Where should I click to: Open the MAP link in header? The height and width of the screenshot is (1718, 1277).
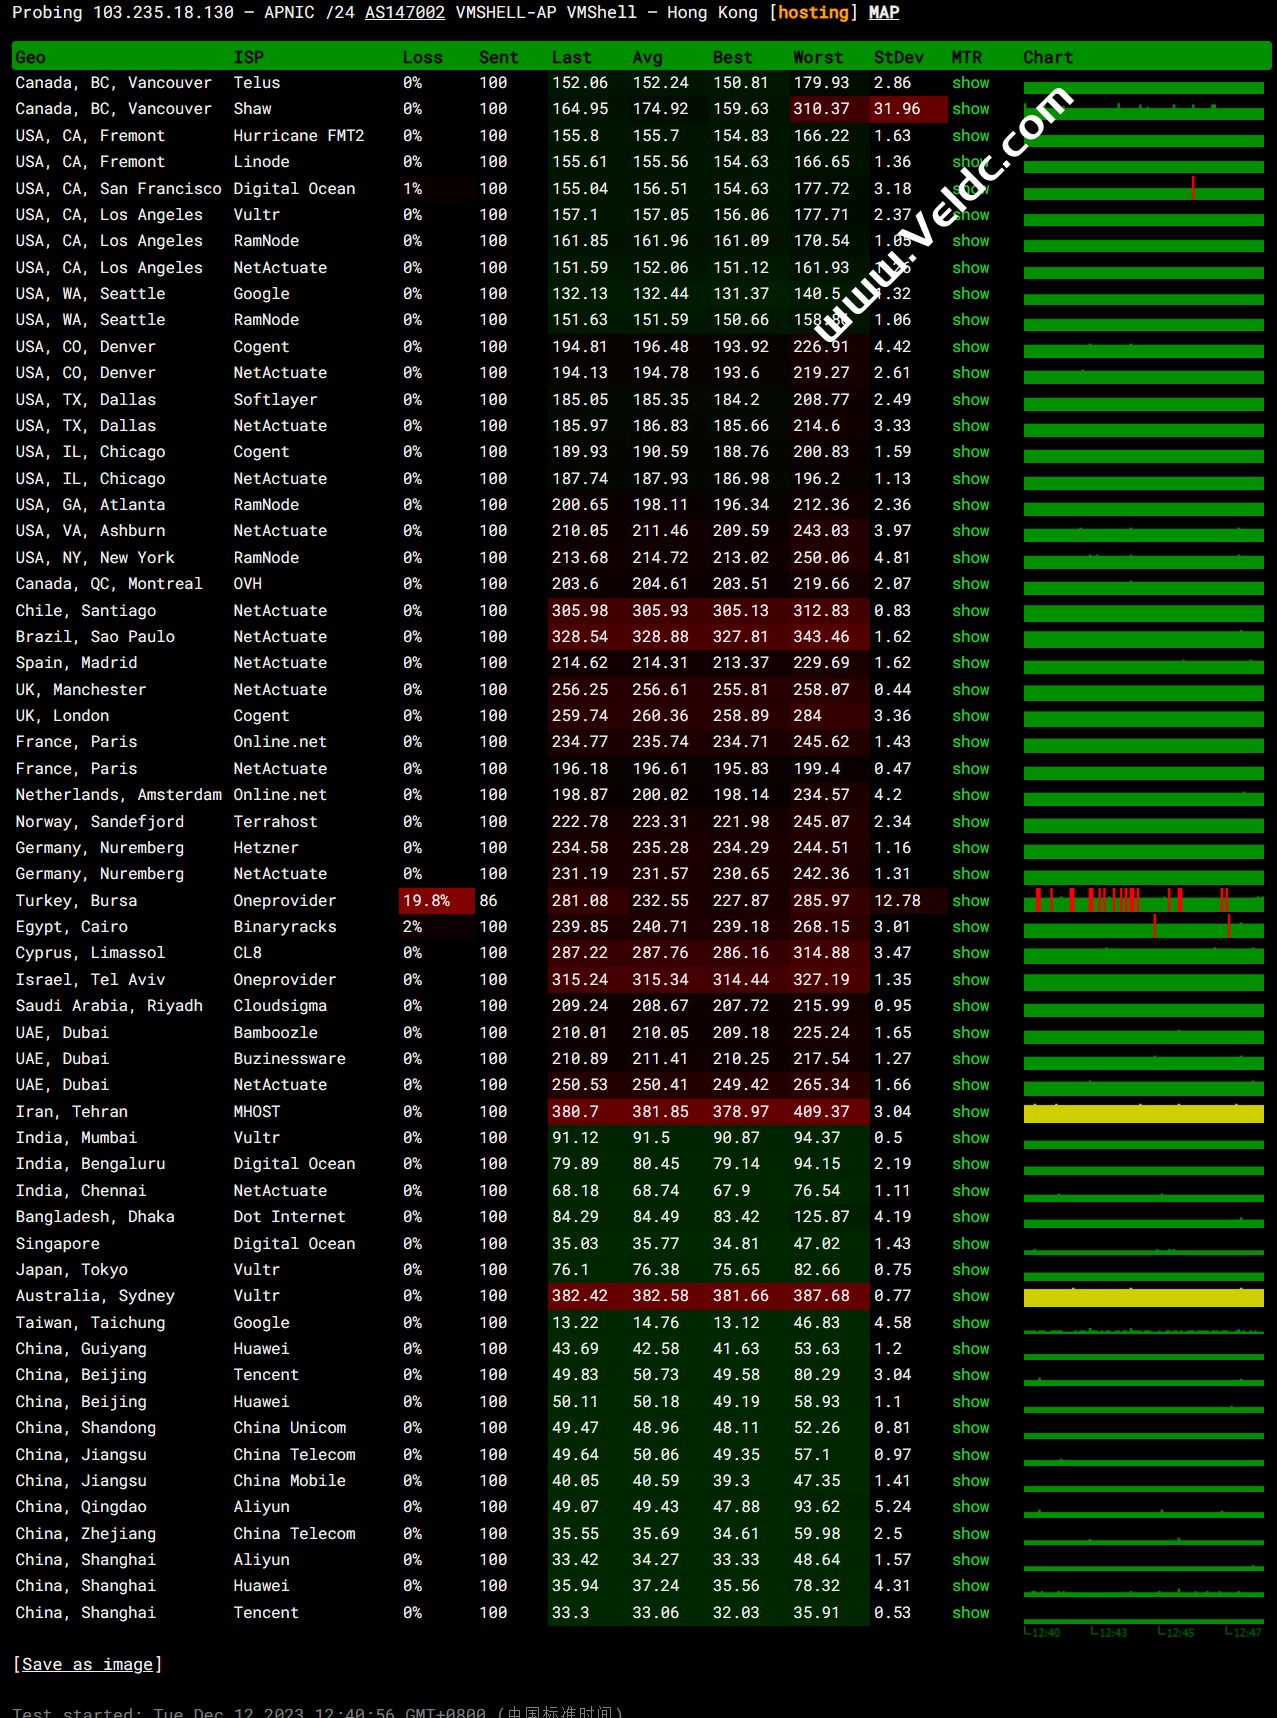(x=883, y=13)
